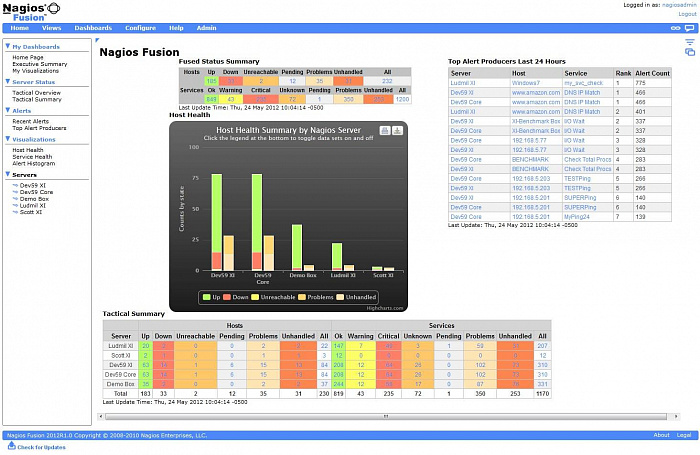Click the Check for Updates icon
700x455 pixels.
pyautogui.click(x=12, y=447)
